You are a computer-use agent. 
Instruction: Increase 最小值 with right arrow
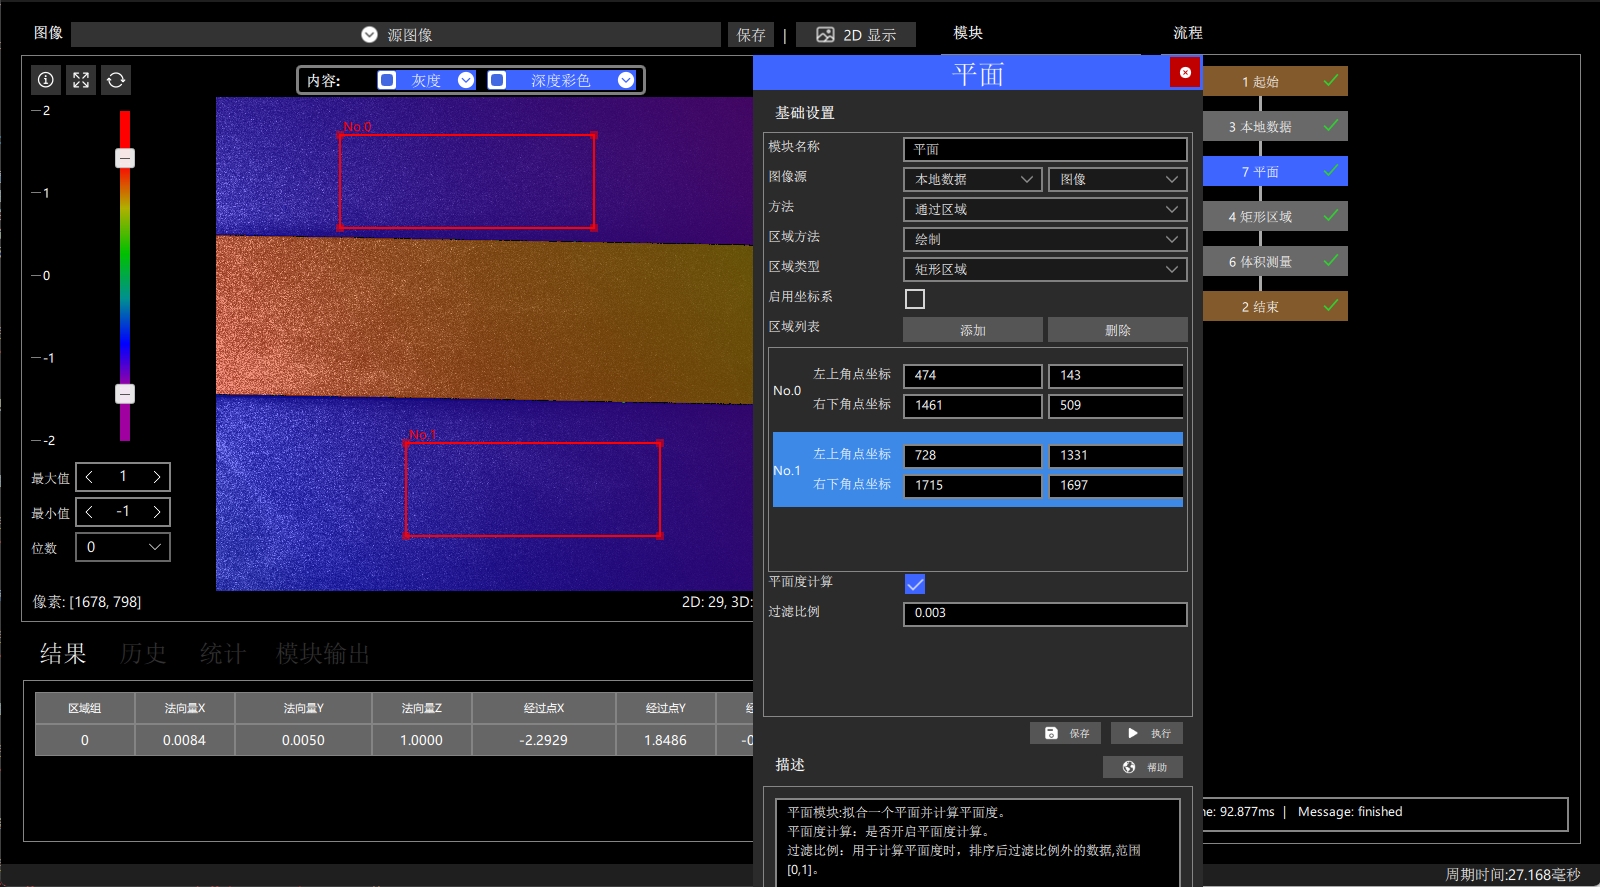pos(157,512)
